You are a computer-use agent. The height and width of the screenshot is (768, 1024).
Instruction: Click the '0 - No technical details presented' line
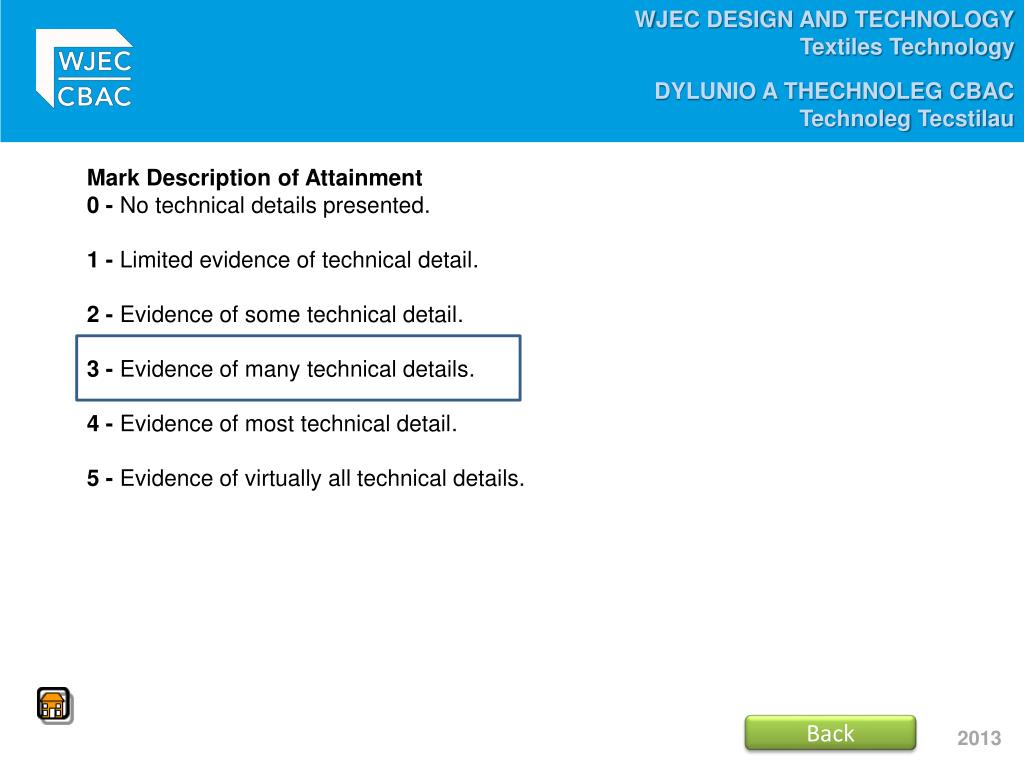[x=258, y=206]
